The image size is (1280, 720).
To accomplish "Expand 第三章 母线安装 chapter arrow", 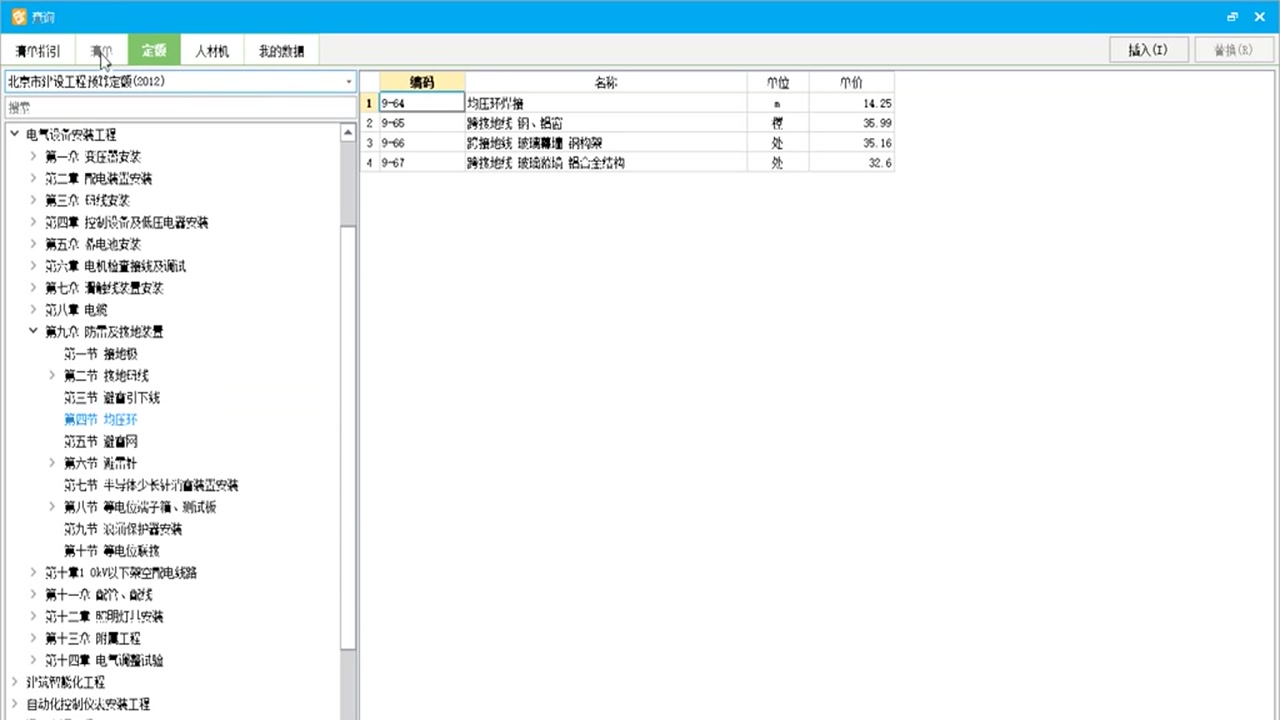I will tap(33, 200).
